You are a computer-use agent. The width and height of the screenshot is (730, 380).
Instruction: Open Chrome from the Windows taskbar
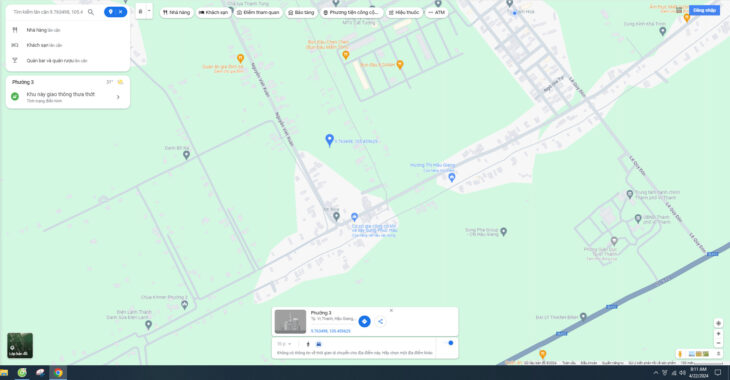pos(58,373)
